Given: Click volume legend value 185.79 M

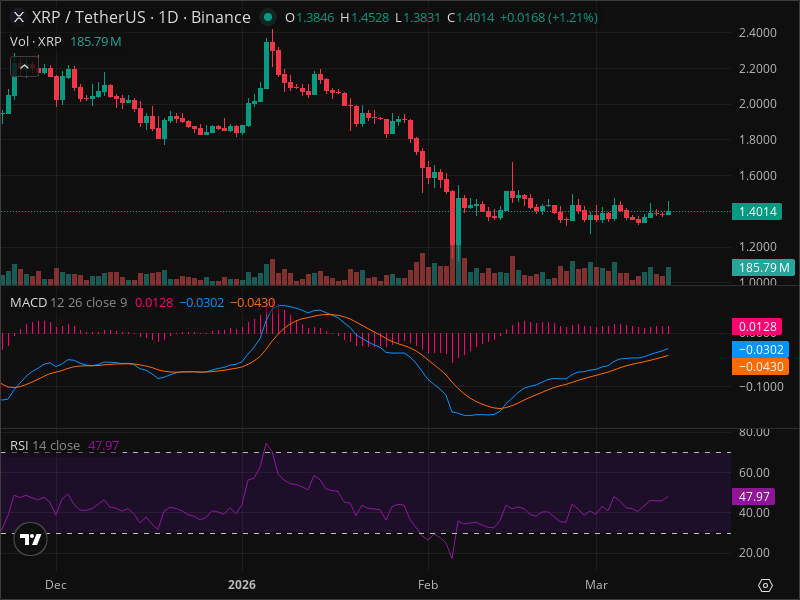Looking at the screenshot, I should click(x=95, y=41).
